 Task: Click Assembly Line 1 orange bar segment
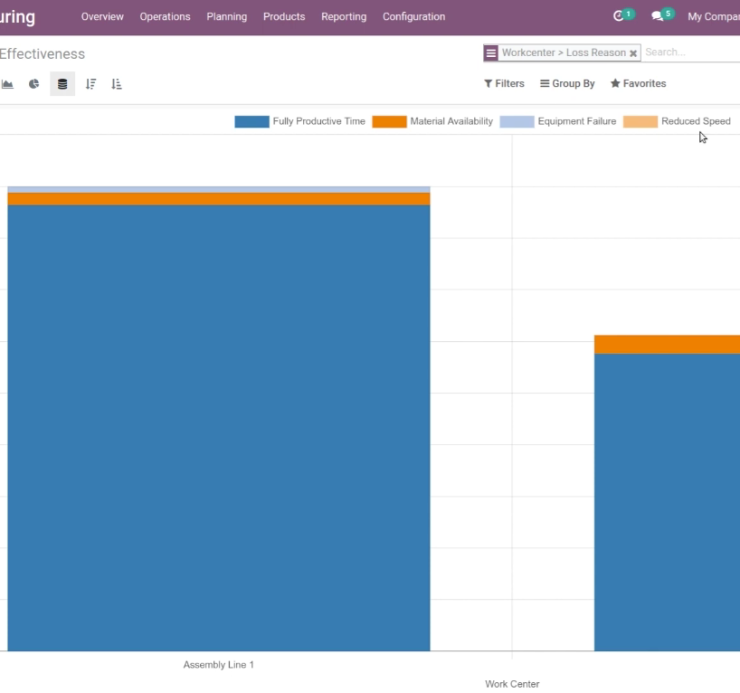(x=219, y=199)
